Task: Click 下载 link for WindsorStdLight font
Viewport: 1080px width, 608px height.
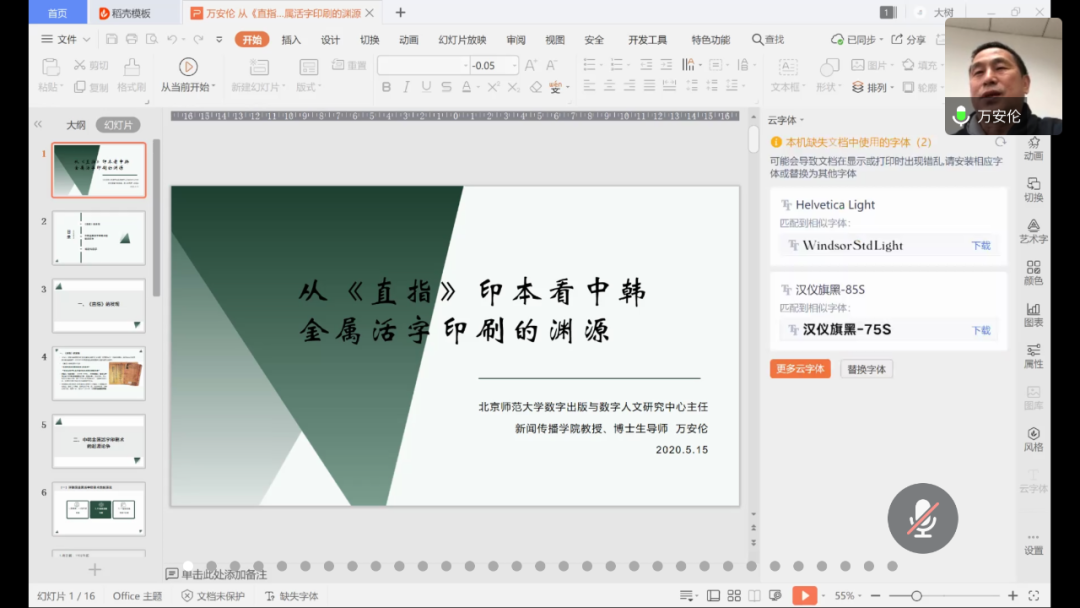Action: [981, 245]
